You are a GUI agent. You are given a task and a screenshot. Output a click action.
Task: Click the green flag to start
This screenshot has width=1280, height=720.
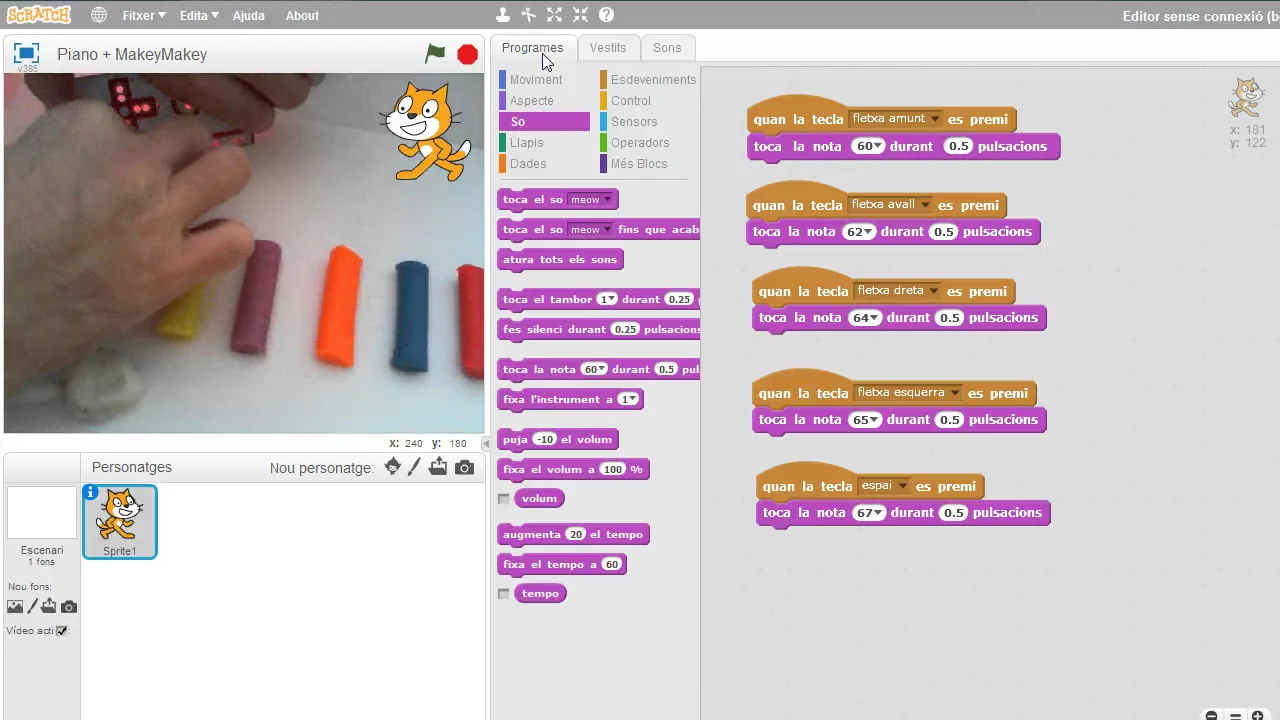[x=435, y=54]
